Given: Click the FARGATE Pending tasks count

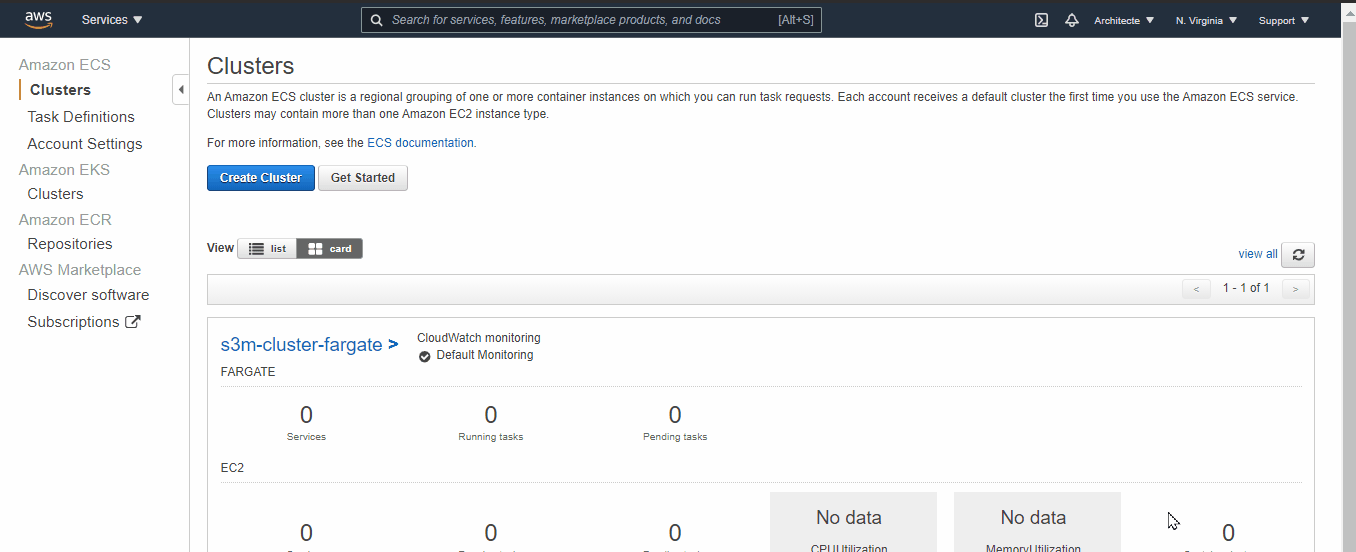Looking at the screenshot, I should pyautogui.click(x=675, y=415).
